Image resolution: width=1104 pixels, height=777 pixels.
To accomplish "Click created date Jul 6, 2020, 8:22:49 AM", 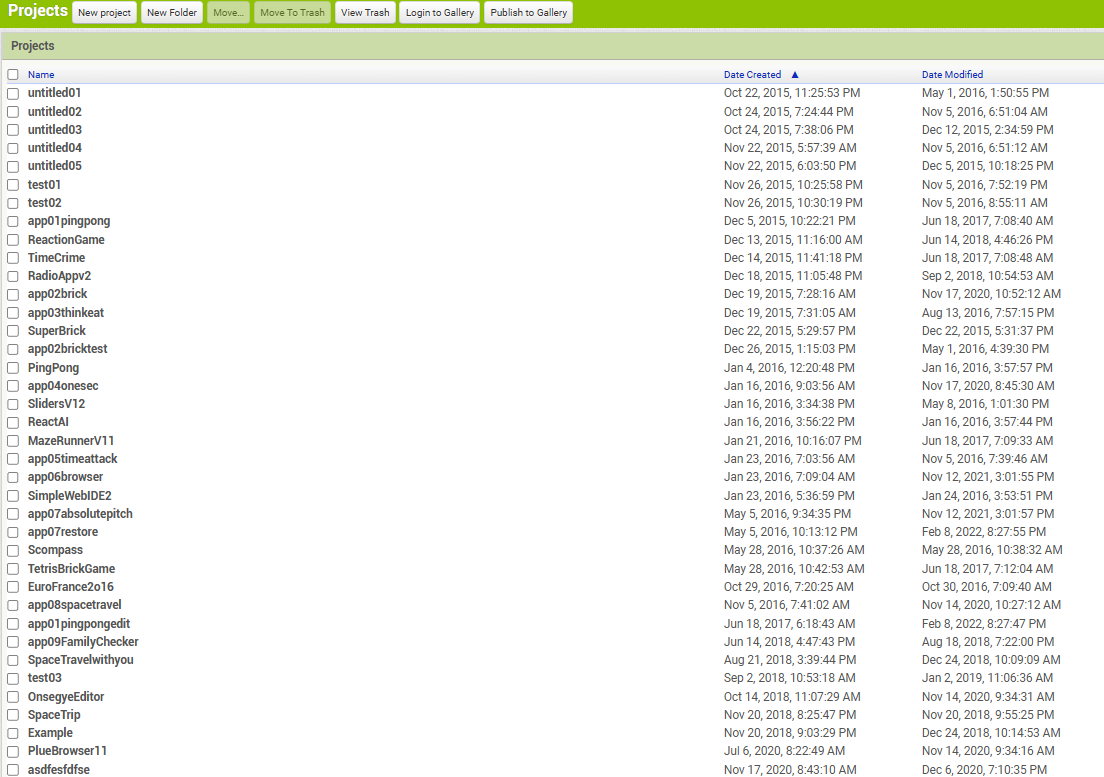I will pos(784,752).
